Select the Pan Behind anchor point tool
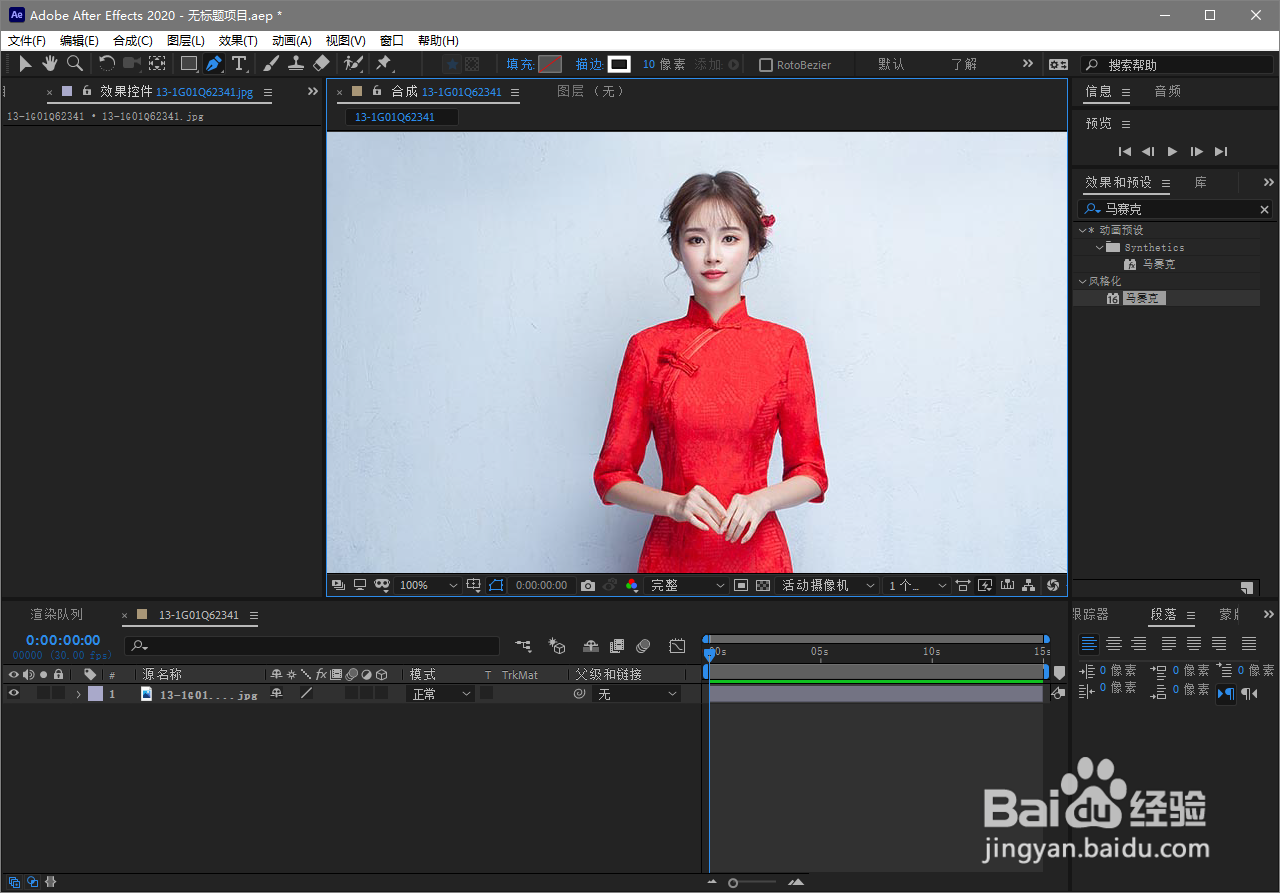 tap(157, 64)
